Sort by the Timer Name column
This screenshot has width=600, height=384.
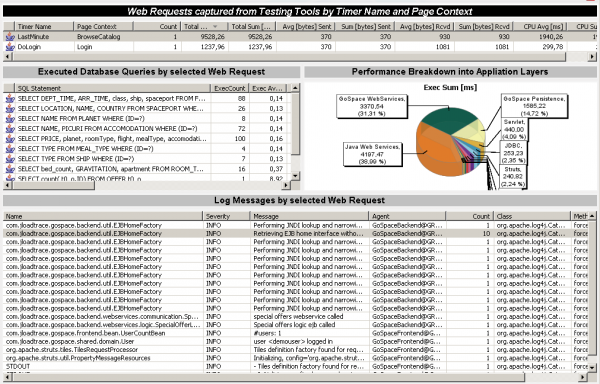[44, 26]
